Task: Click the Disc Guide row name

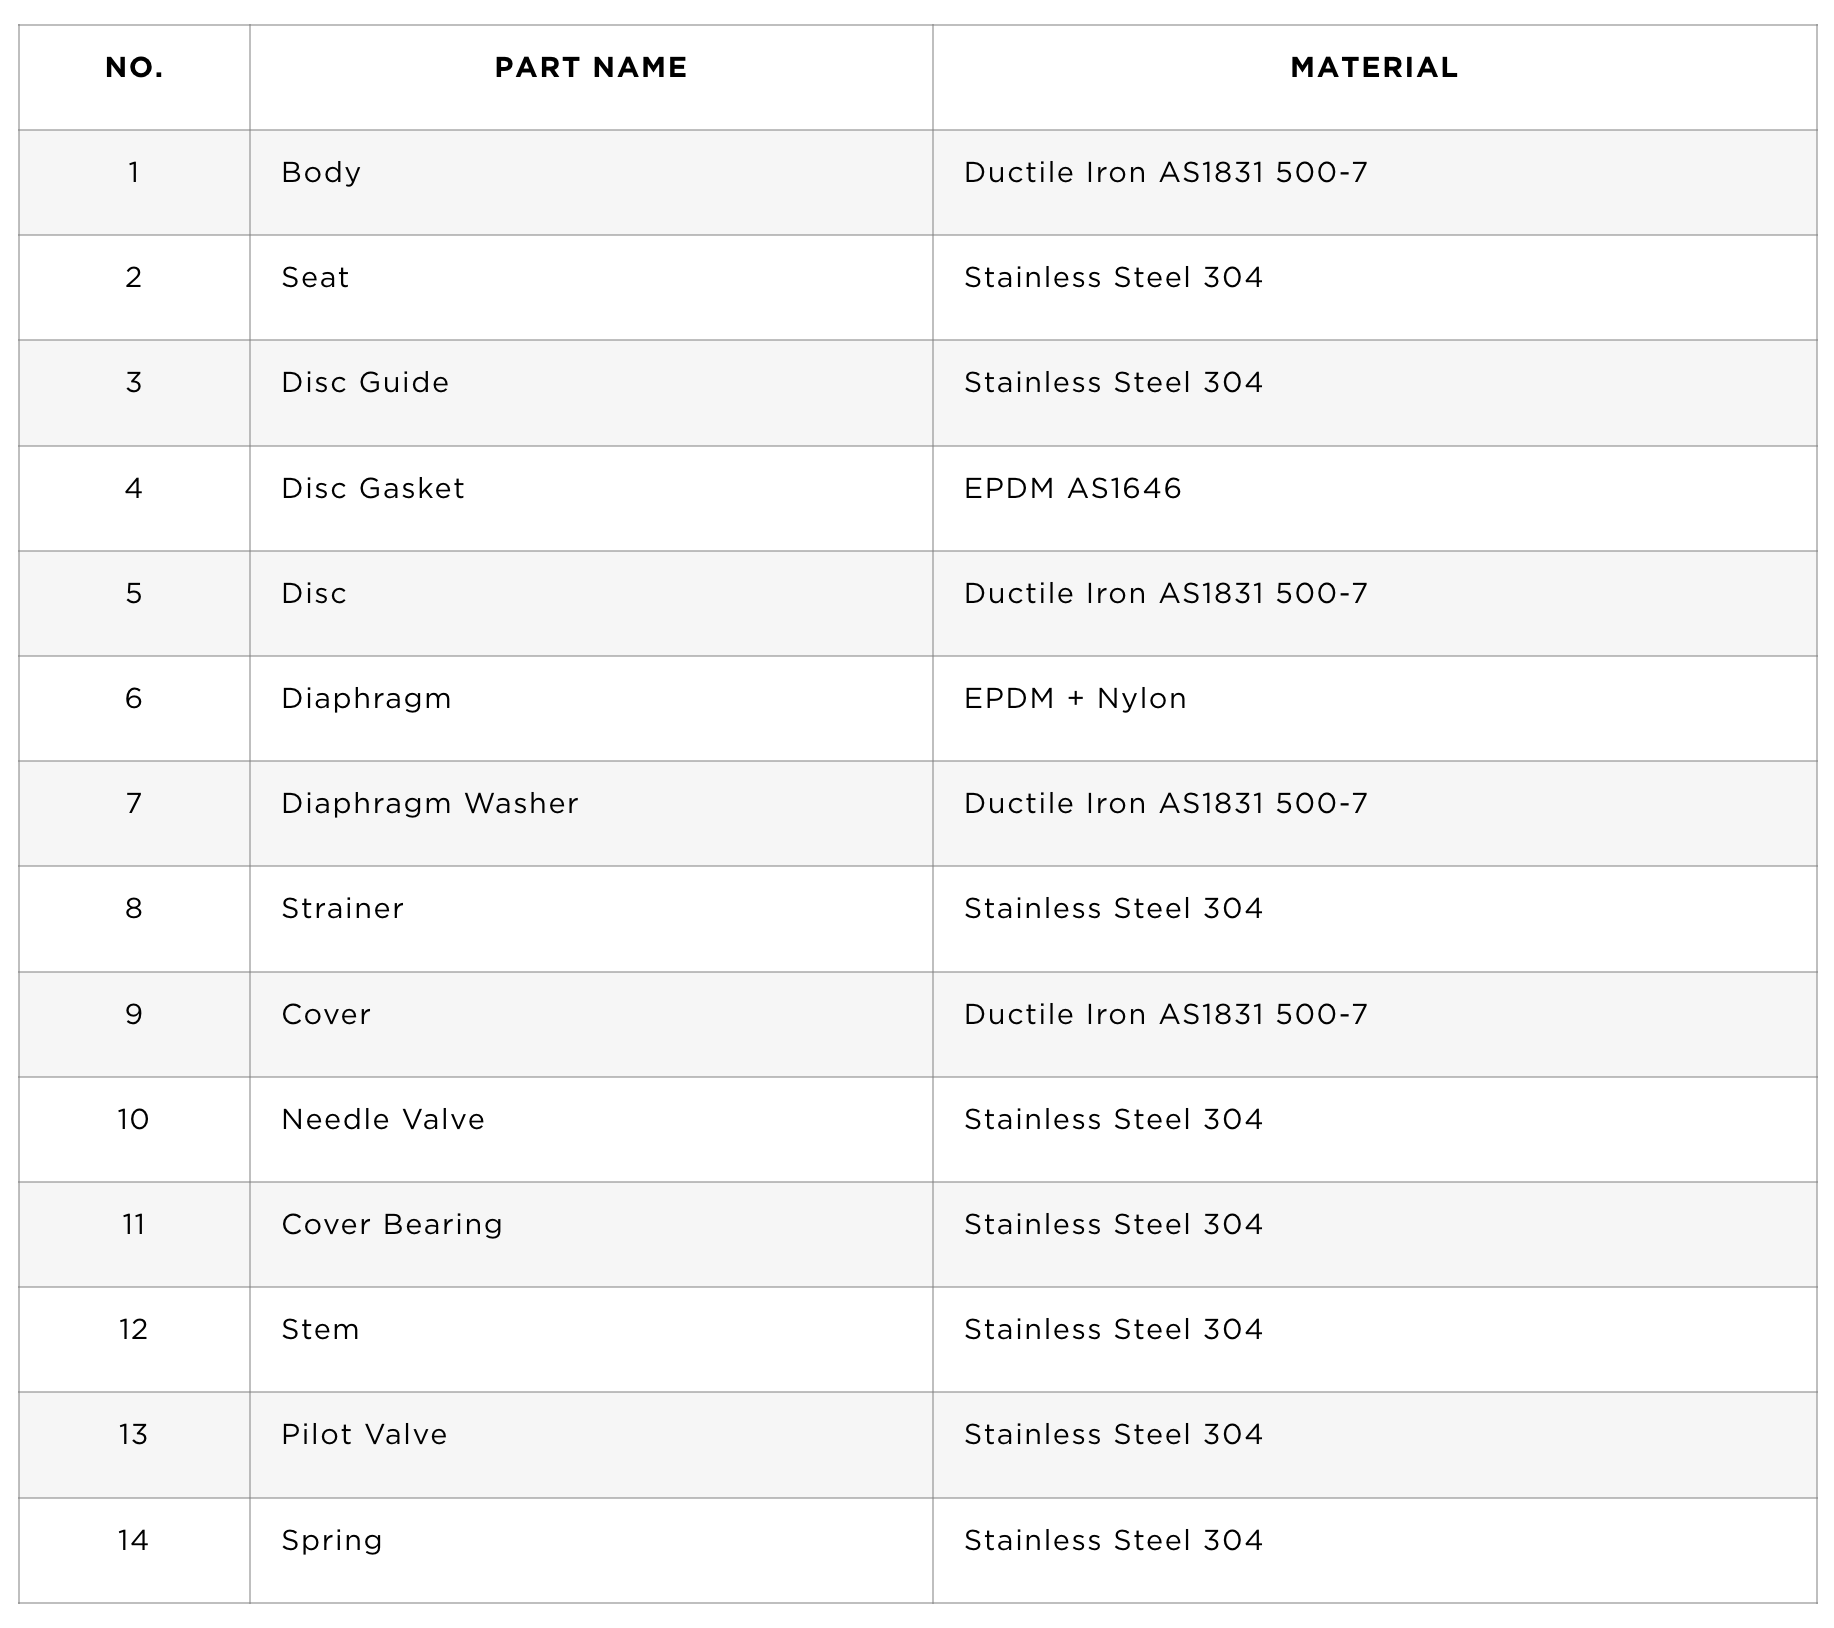Action: tap(365, 383)
